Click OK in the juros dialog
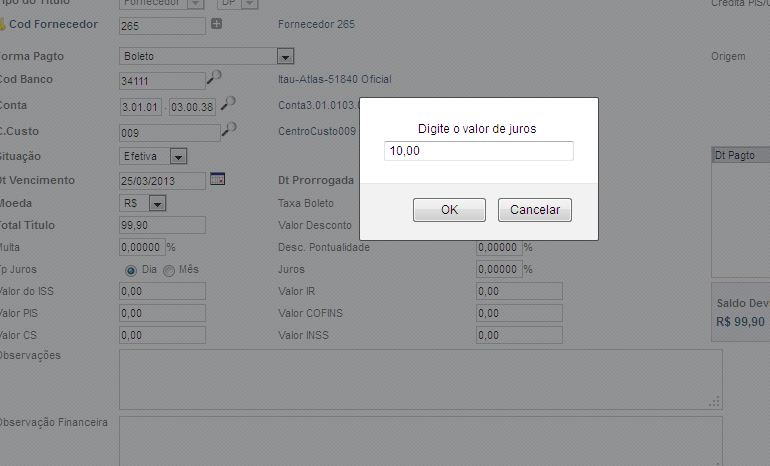770x466 pixels. point(449,210)
